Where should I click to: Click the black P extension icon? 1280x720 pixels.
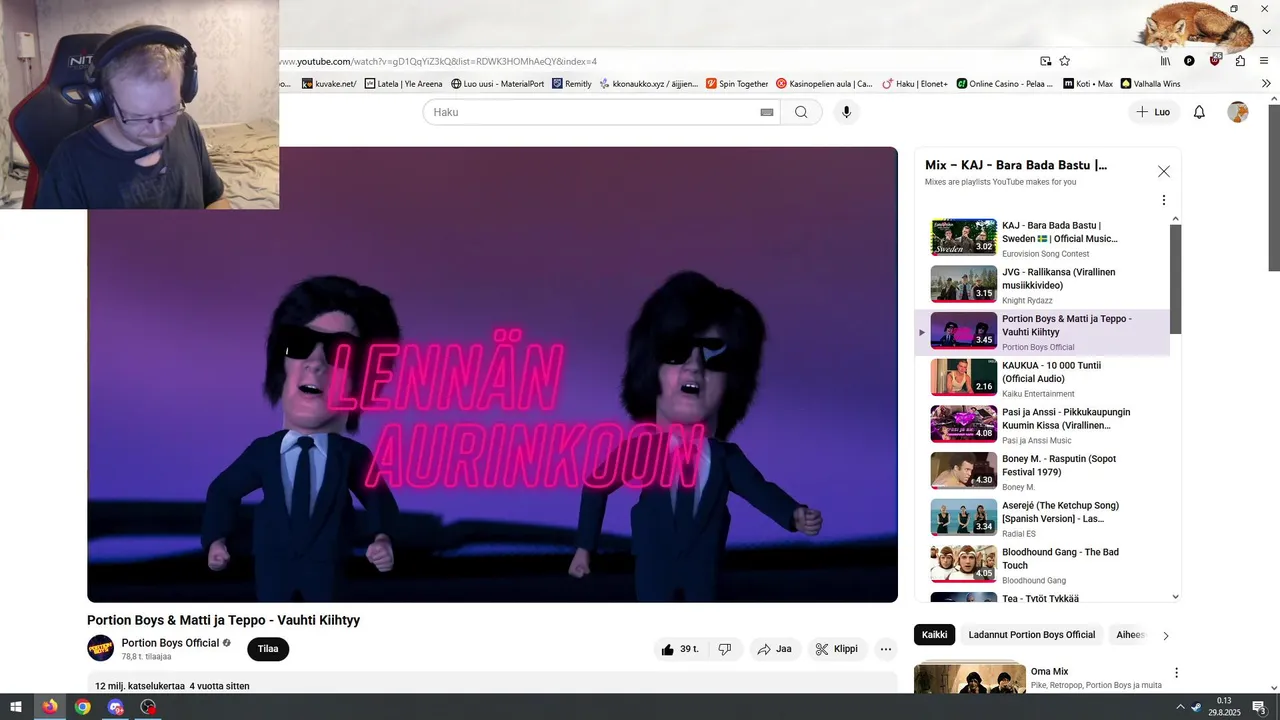[x=1189, y=61]
